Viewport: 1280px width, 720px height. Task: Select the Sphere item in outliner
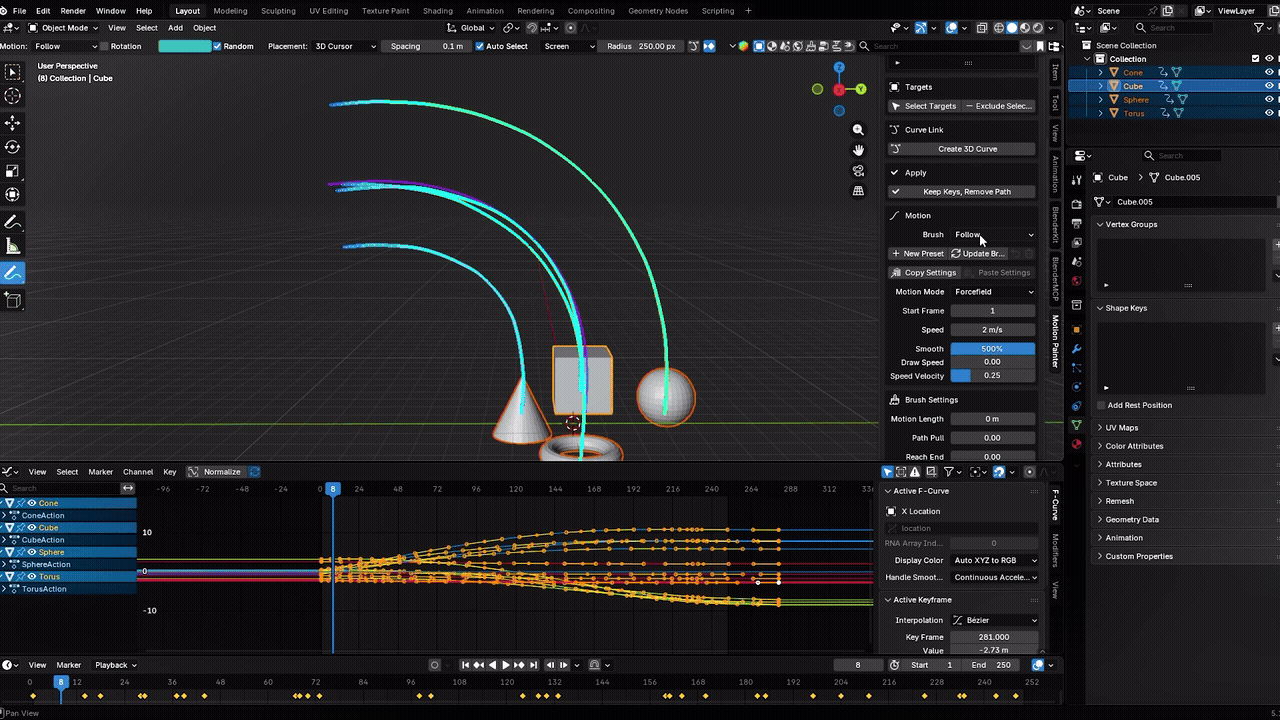pyautogui.click(x=1136, y=99)
